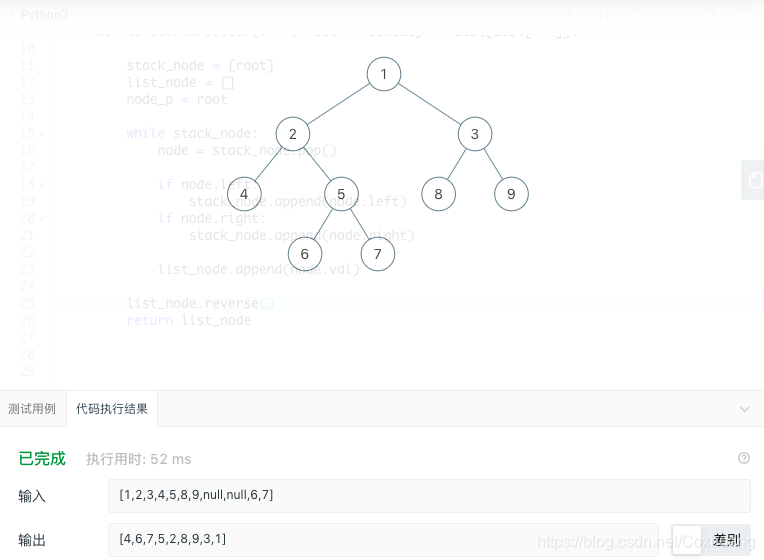Click the return list_node code line

point(189,320)
